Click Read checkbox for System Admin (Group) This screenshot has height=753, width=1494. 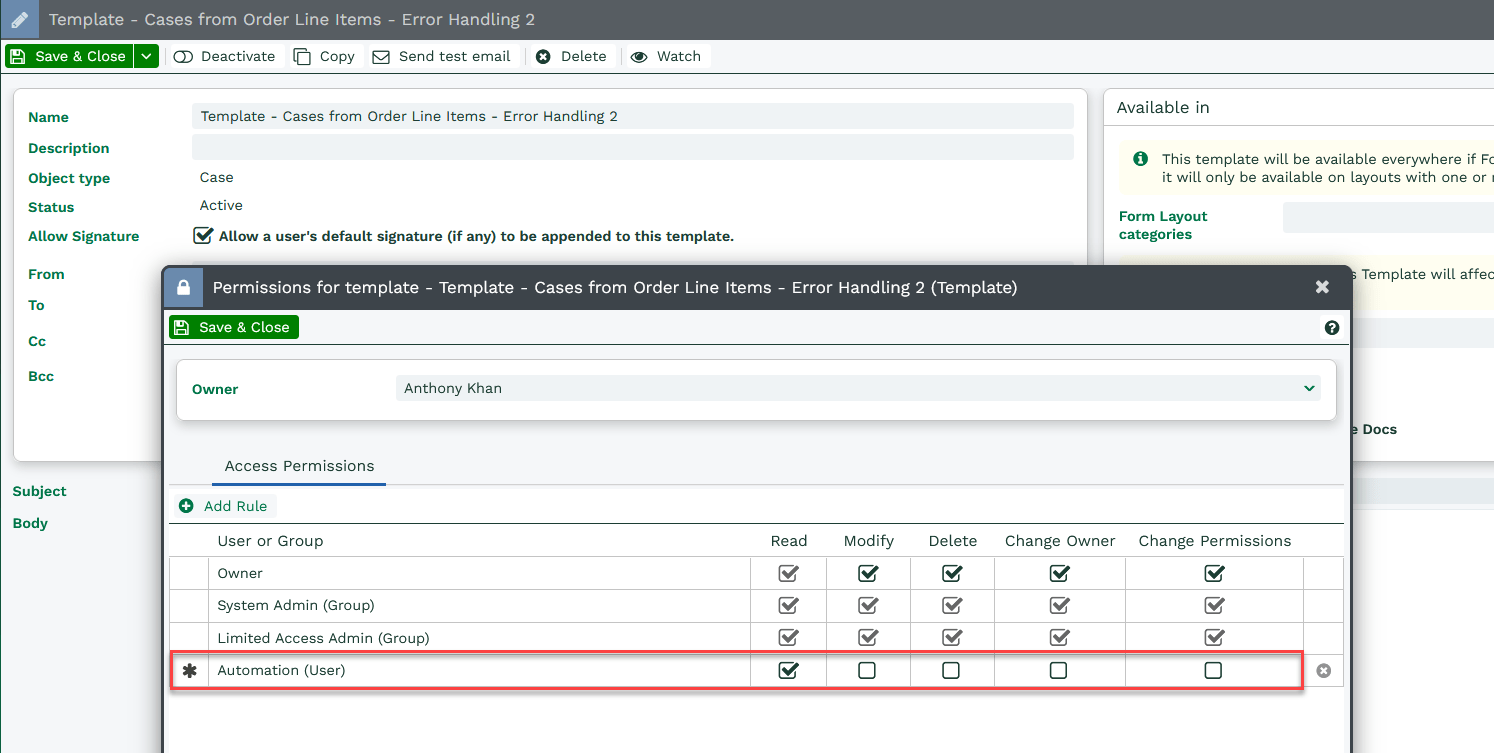click(788, 605)
